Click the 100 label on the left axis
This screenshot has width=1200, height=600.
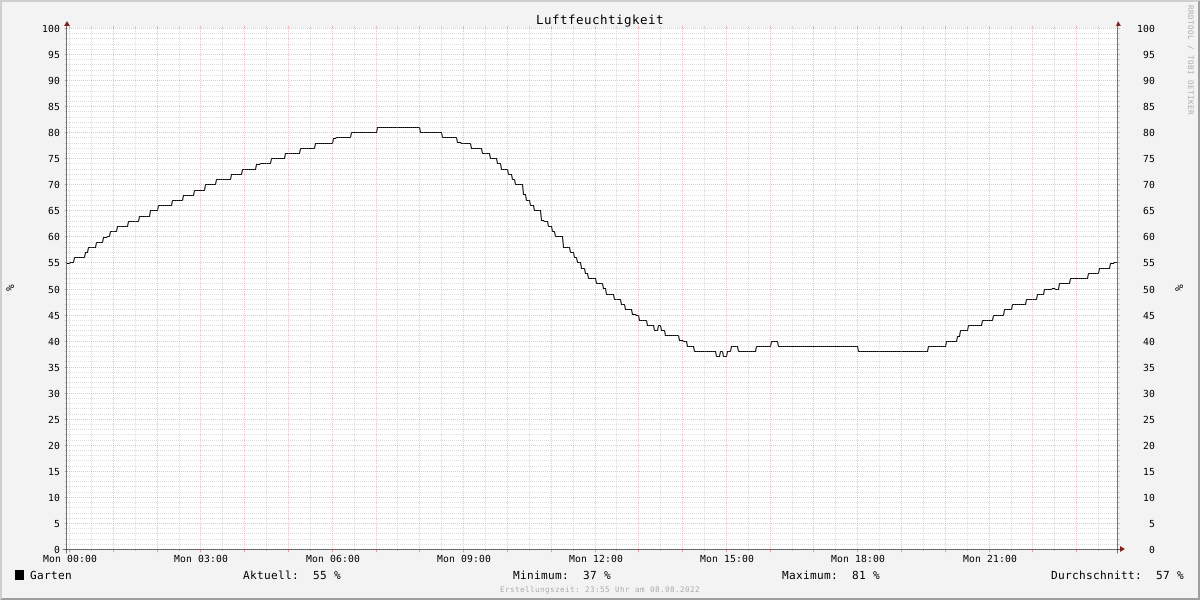pyautogui.click(x=51, y=28)
